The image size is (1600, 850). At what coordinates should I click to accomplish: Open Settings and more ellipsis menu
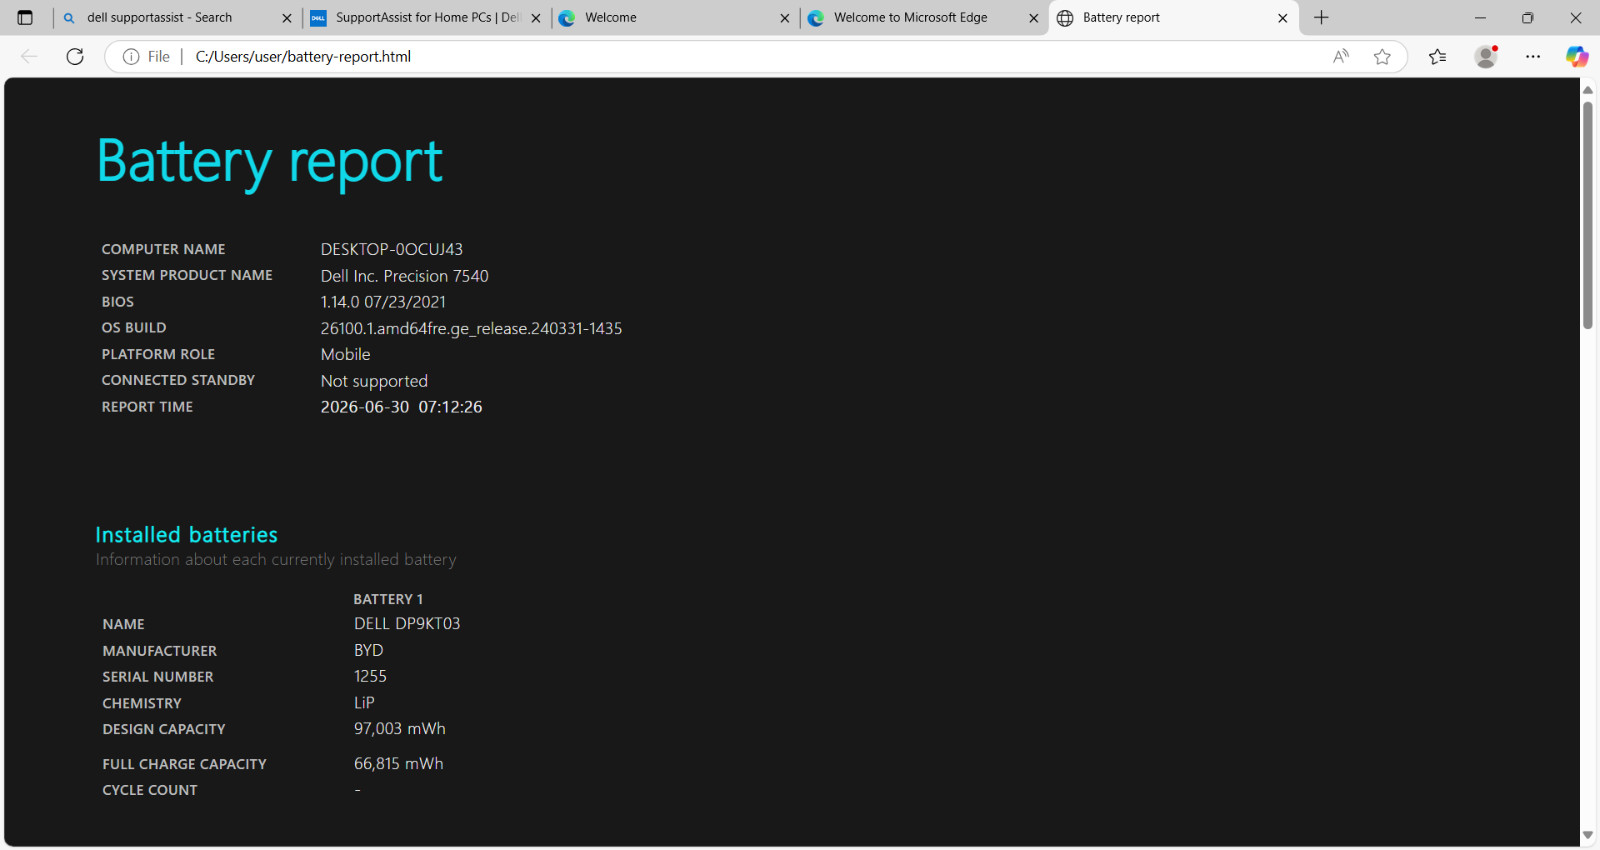coord(1533,57)
